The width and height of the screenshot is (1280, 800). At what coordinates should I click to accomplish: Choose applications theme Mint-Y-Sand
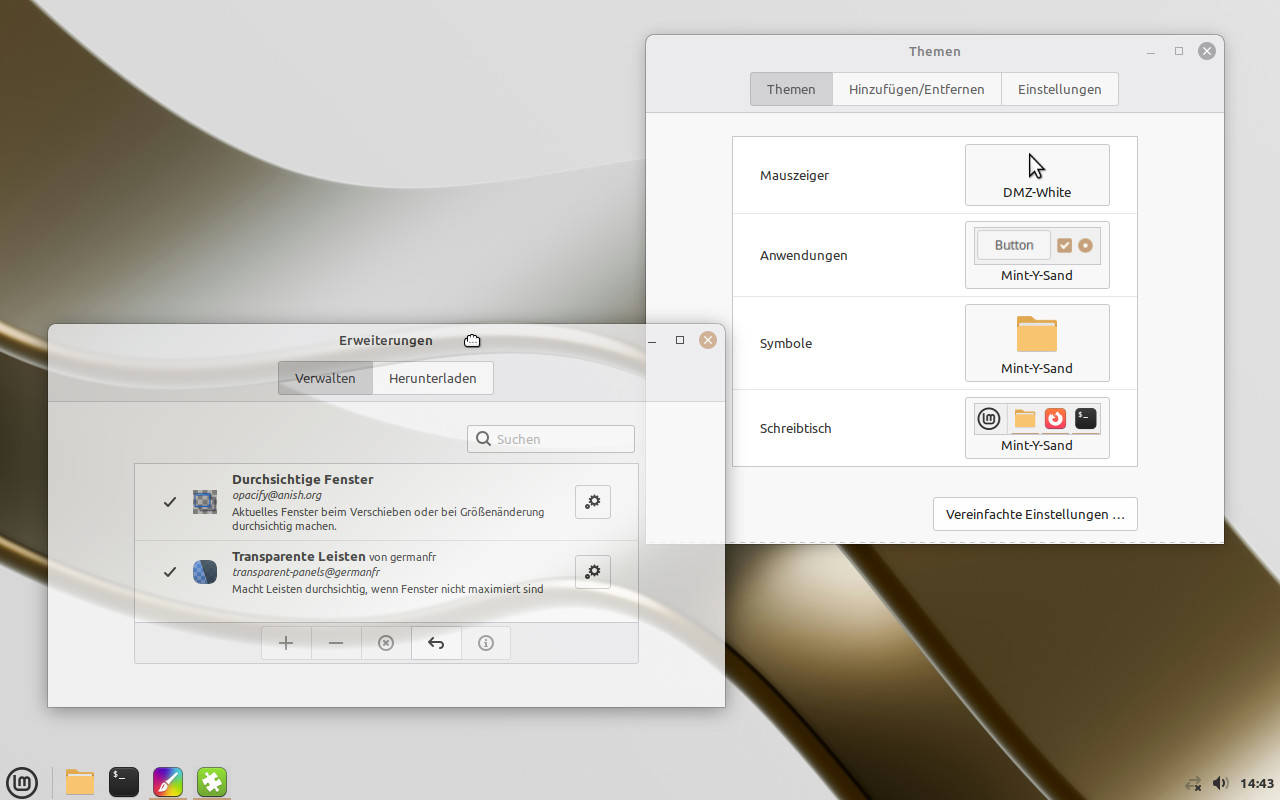[x=1037, y=255]
